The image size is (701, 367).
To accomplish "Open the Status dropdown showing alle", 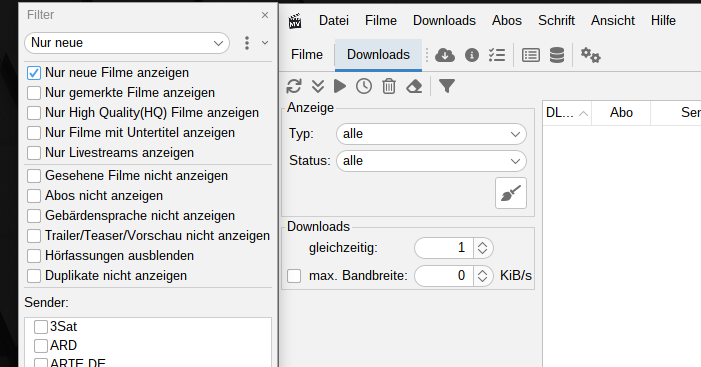I will coord(431,161).
